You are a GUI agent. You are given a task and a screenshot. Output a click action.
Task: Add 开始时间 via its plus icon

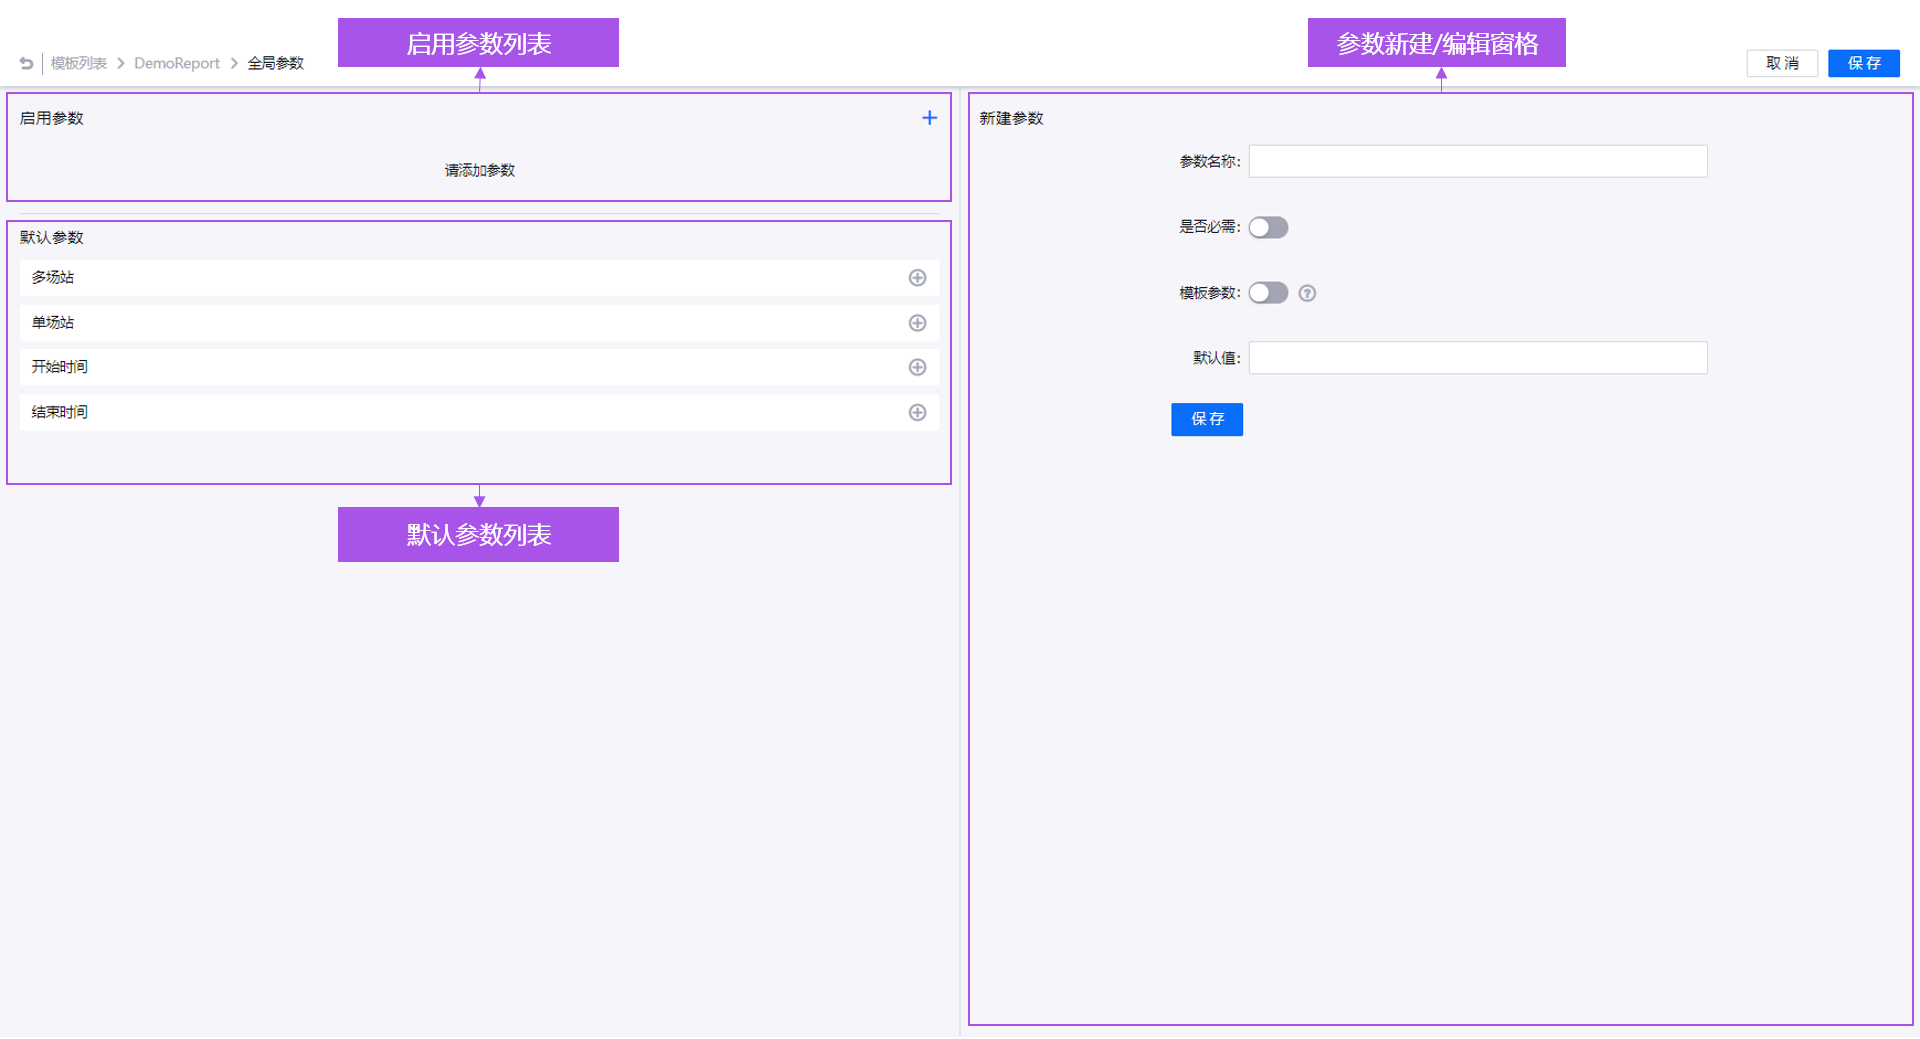click(x=917, y=367)
